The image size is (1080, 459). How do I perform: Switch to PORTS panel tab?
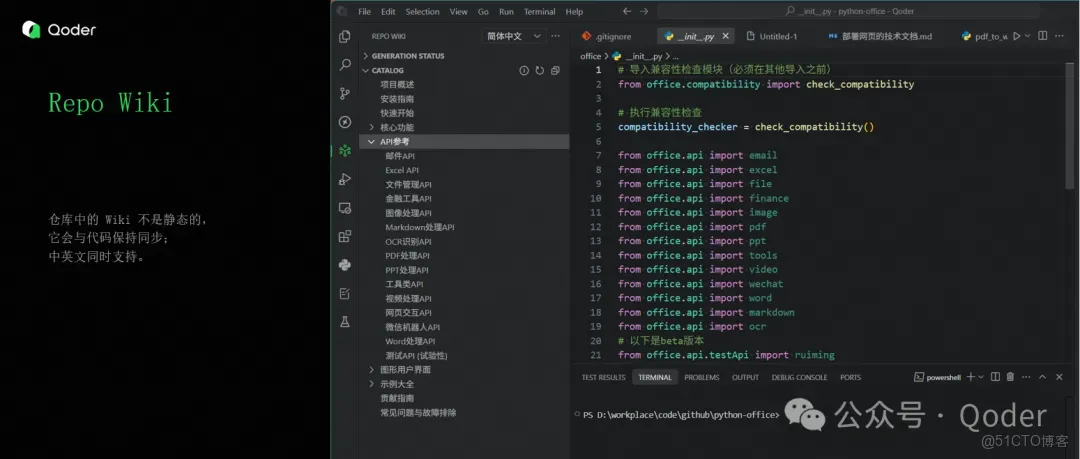[x=850, y=378]
